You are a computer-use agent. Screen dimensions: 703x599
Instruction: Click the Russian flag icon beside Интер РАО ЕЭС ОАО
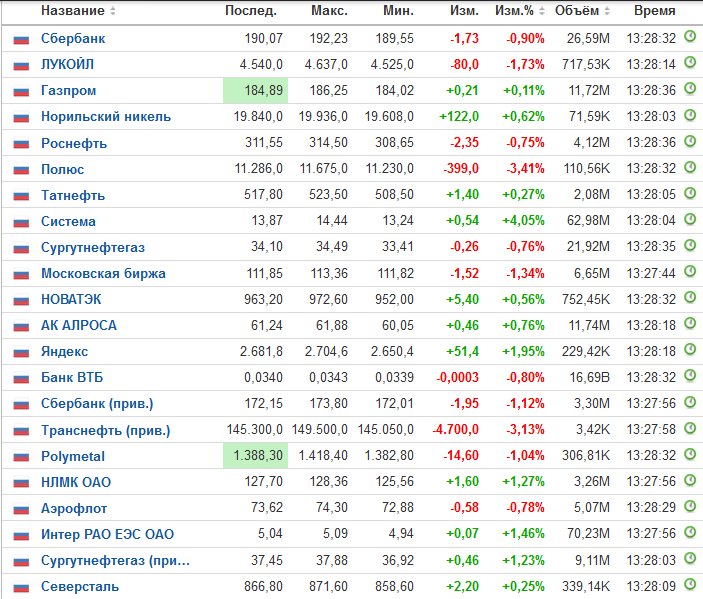point(21,535)
